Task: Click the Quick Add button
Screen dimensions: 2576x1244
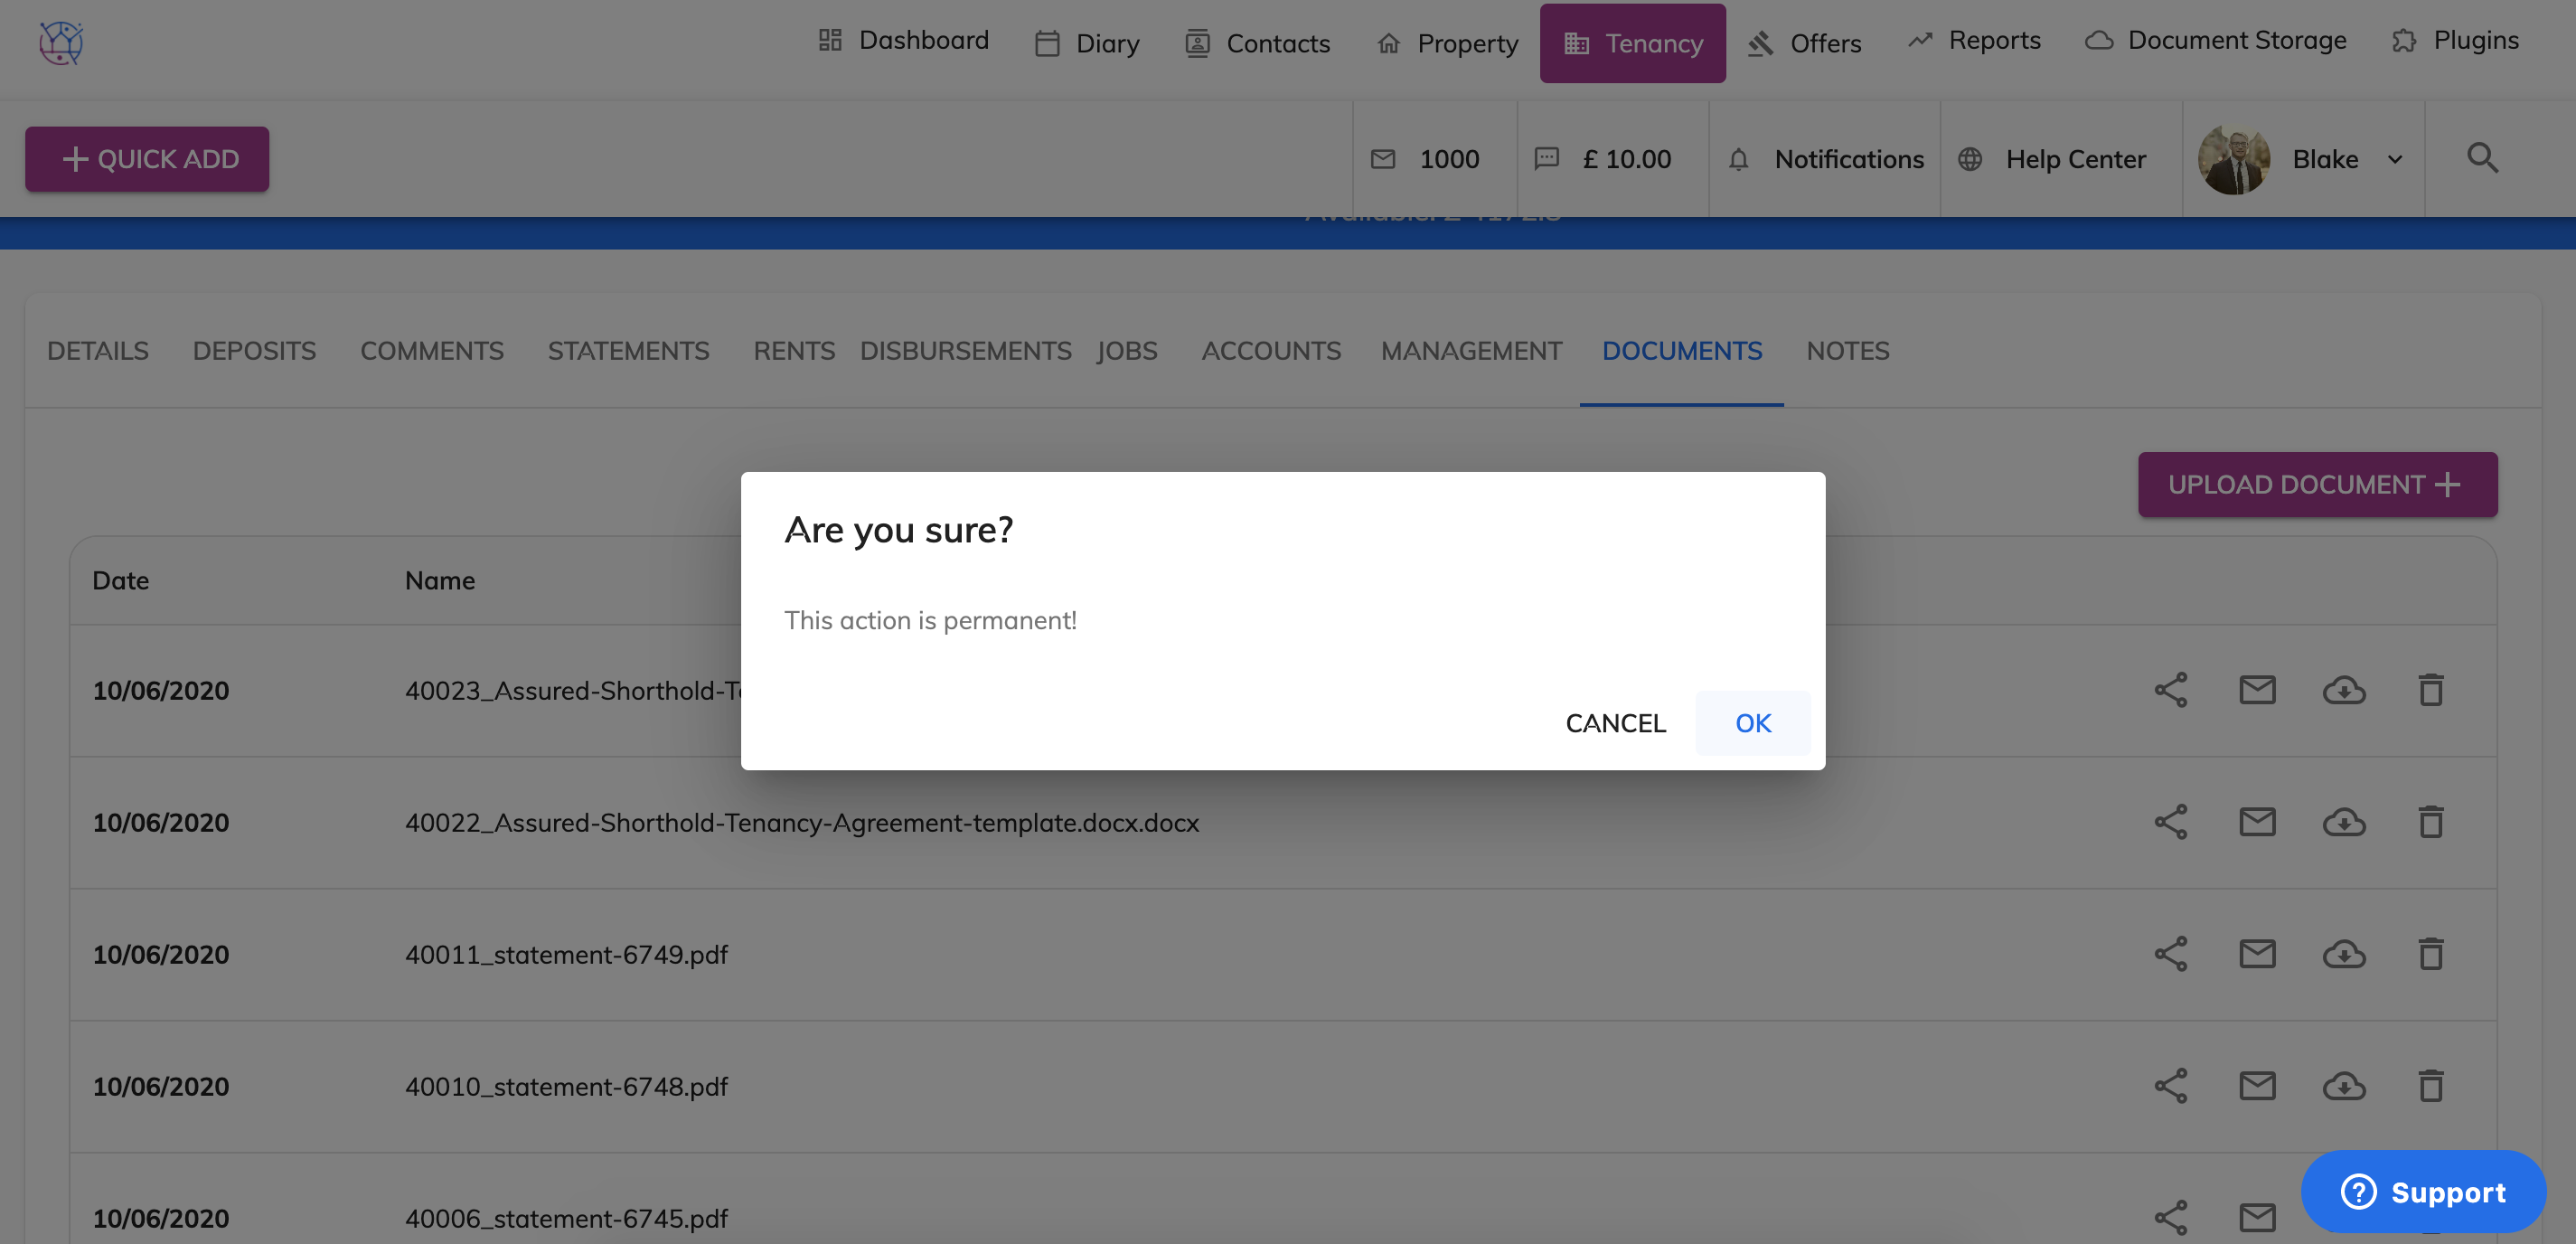Action: point(147,159)
